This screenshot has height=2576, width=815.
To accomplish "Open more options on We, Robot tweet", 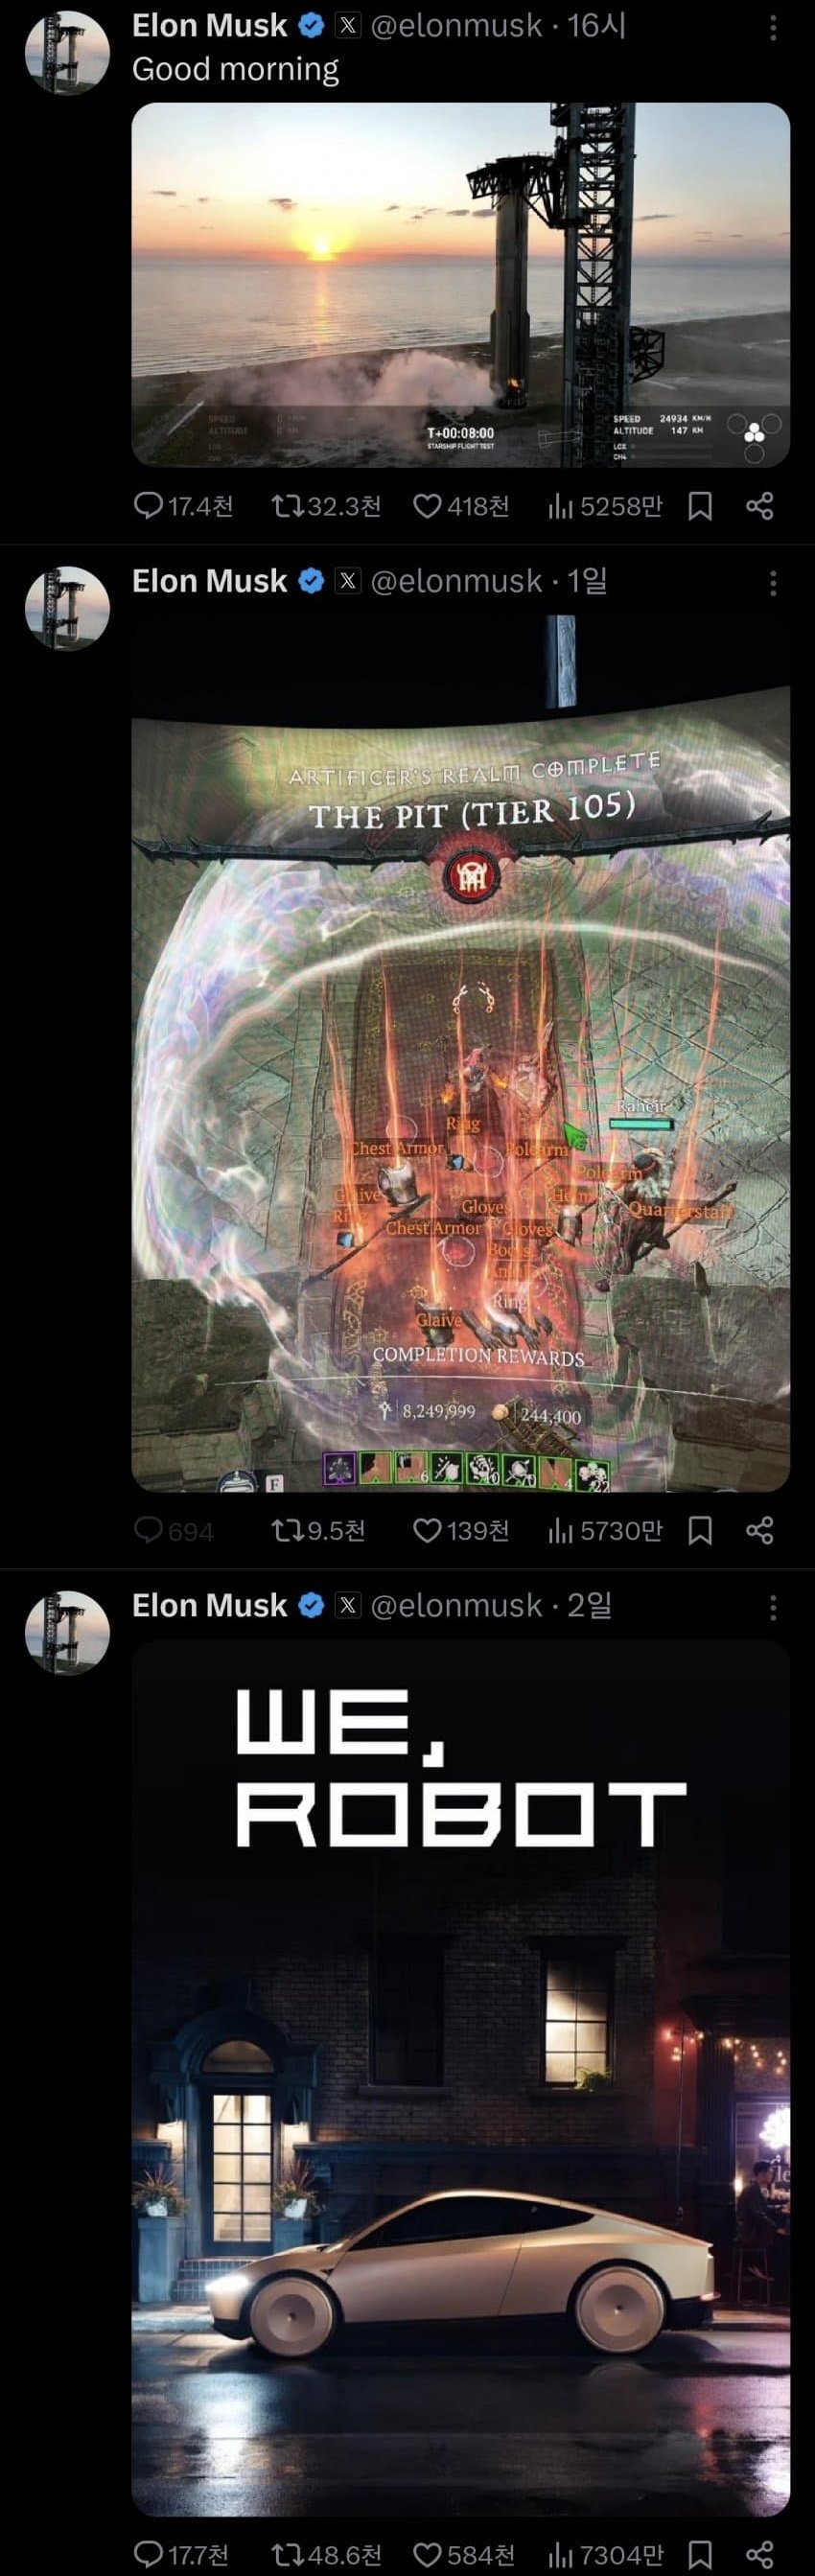I will (773, 1608).
